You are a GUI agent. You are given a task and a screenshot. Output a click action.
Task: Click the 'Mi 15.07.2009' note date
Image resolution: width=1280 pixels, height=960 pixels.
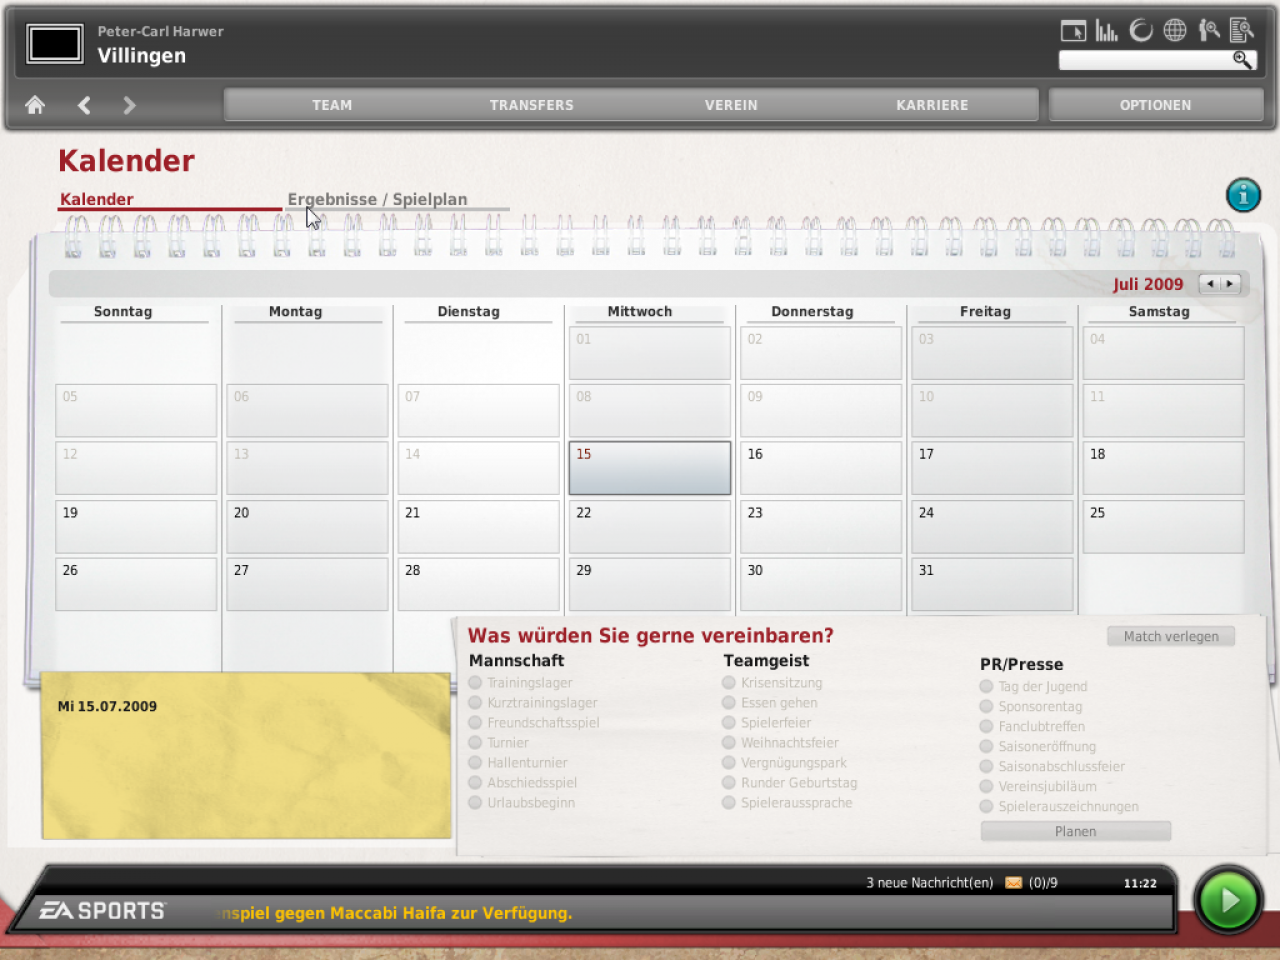point(107,706)
